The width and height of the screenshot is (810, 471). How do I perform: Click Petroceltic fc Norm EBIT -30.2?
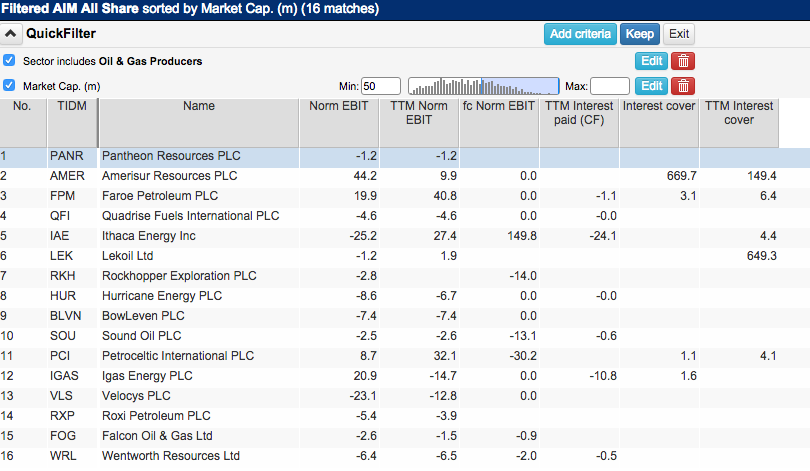click(523, 356)
